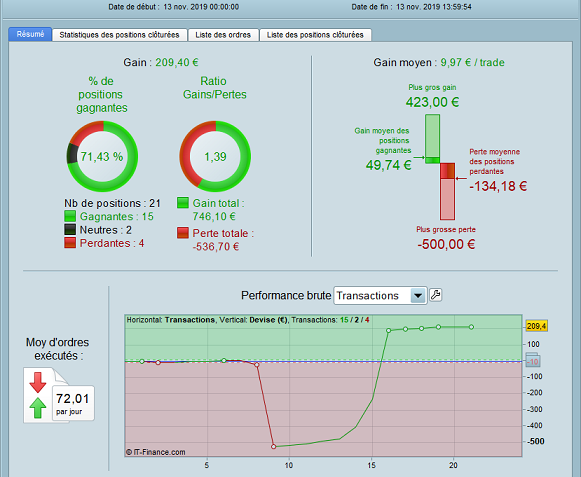This screenshot has height=477, width=581.
Task: Click the last data point of equity curve
Action: pyautogui.click(x=471, y=327)
